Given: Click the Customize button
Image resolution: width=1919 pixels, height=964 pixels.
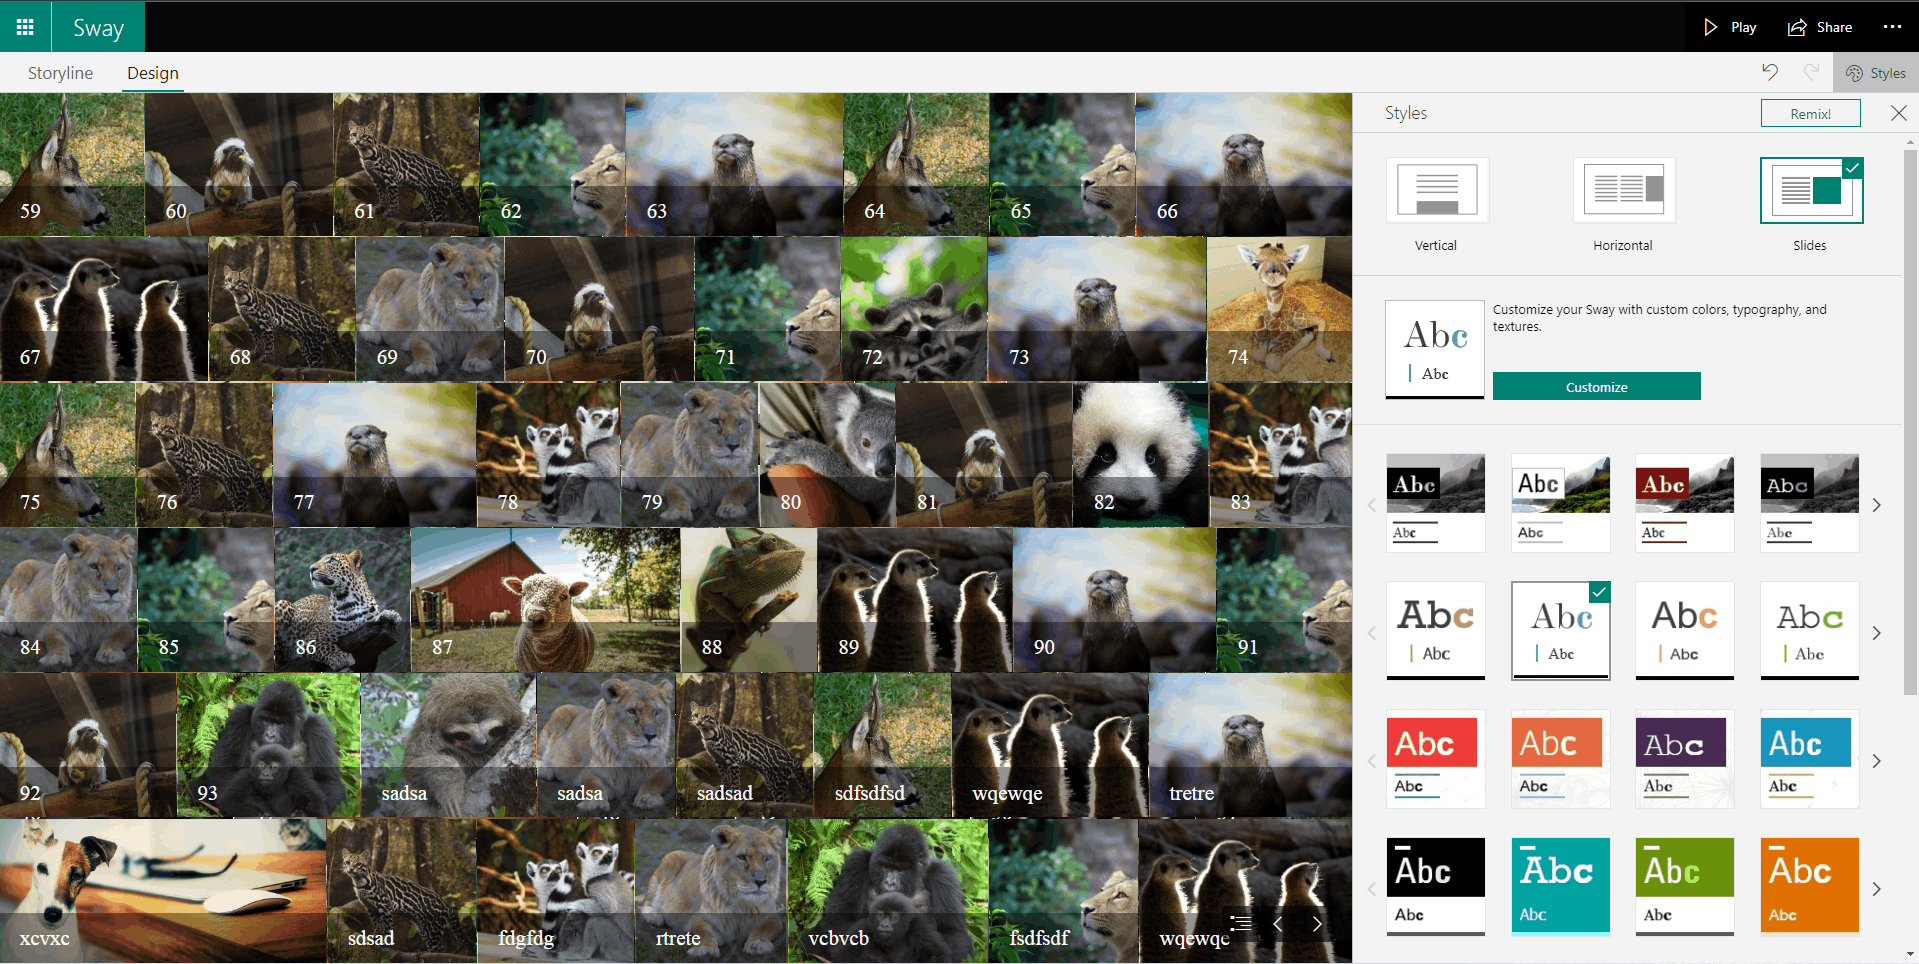Looking at the screenshot, I should 1596,386.
